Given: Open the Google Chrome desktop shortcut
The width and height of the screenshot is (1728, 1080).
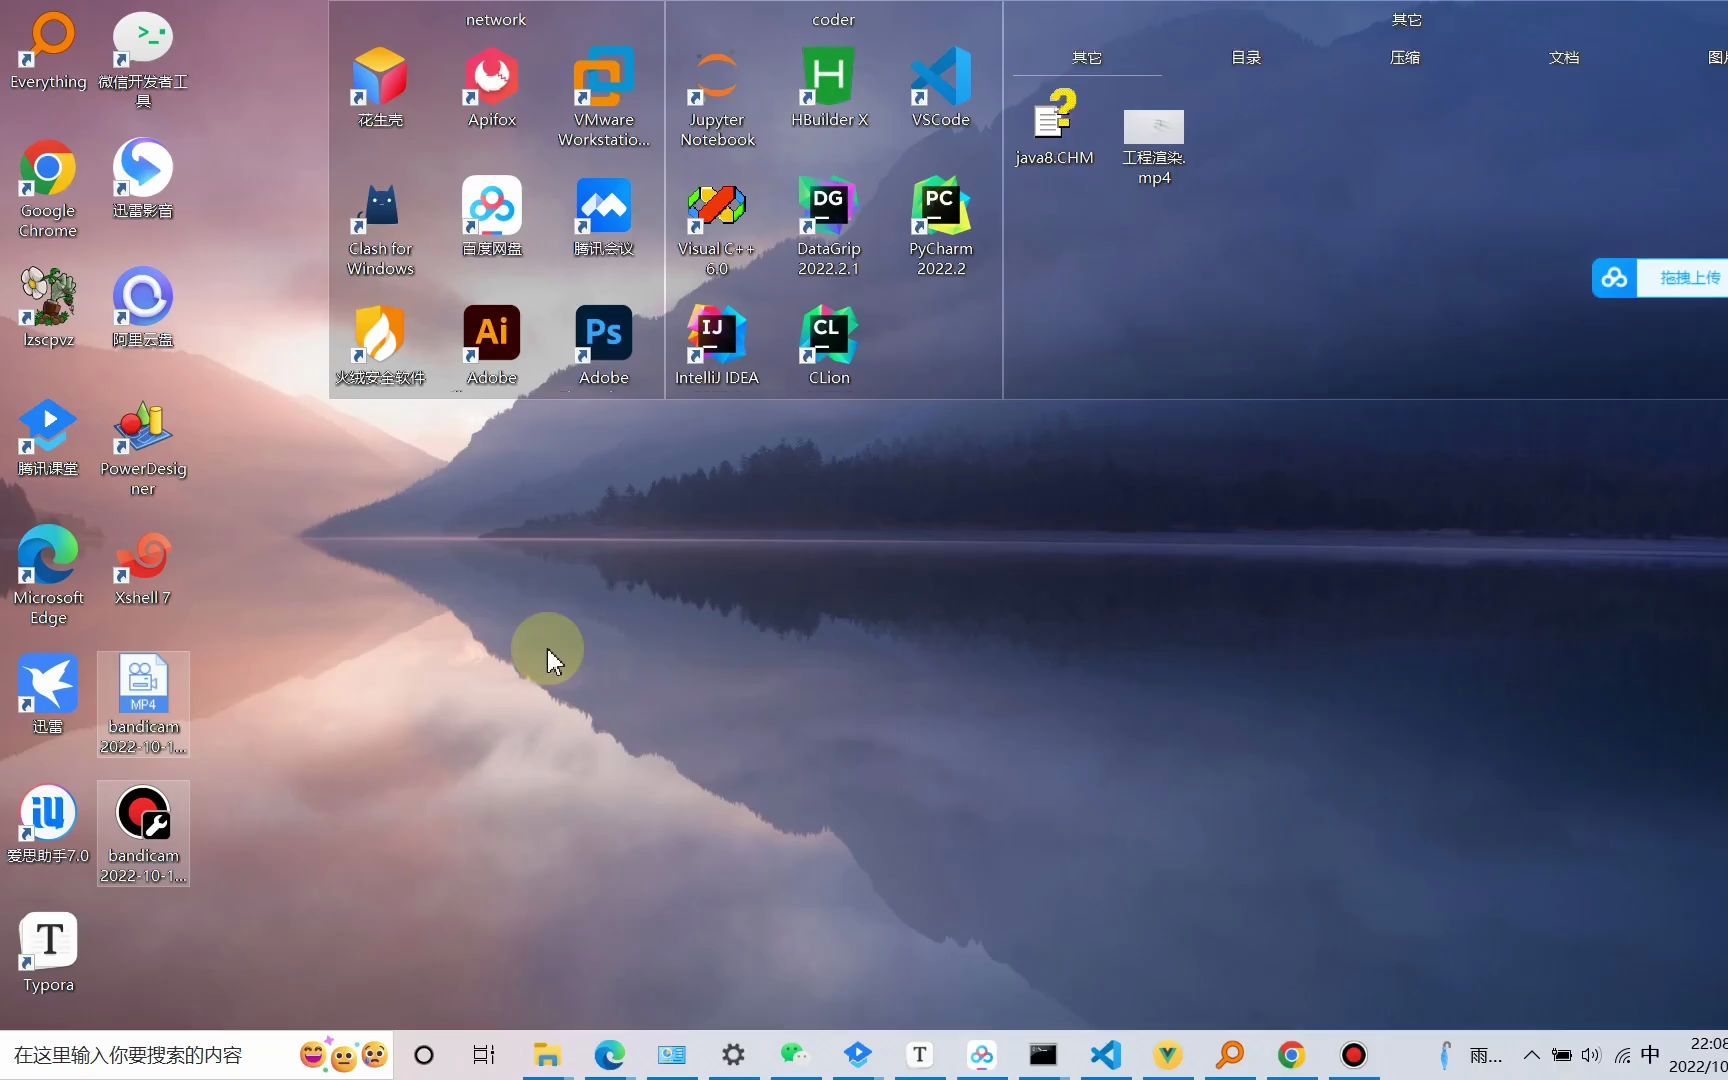Looking at the screenshot, I should tap(48, 189).
